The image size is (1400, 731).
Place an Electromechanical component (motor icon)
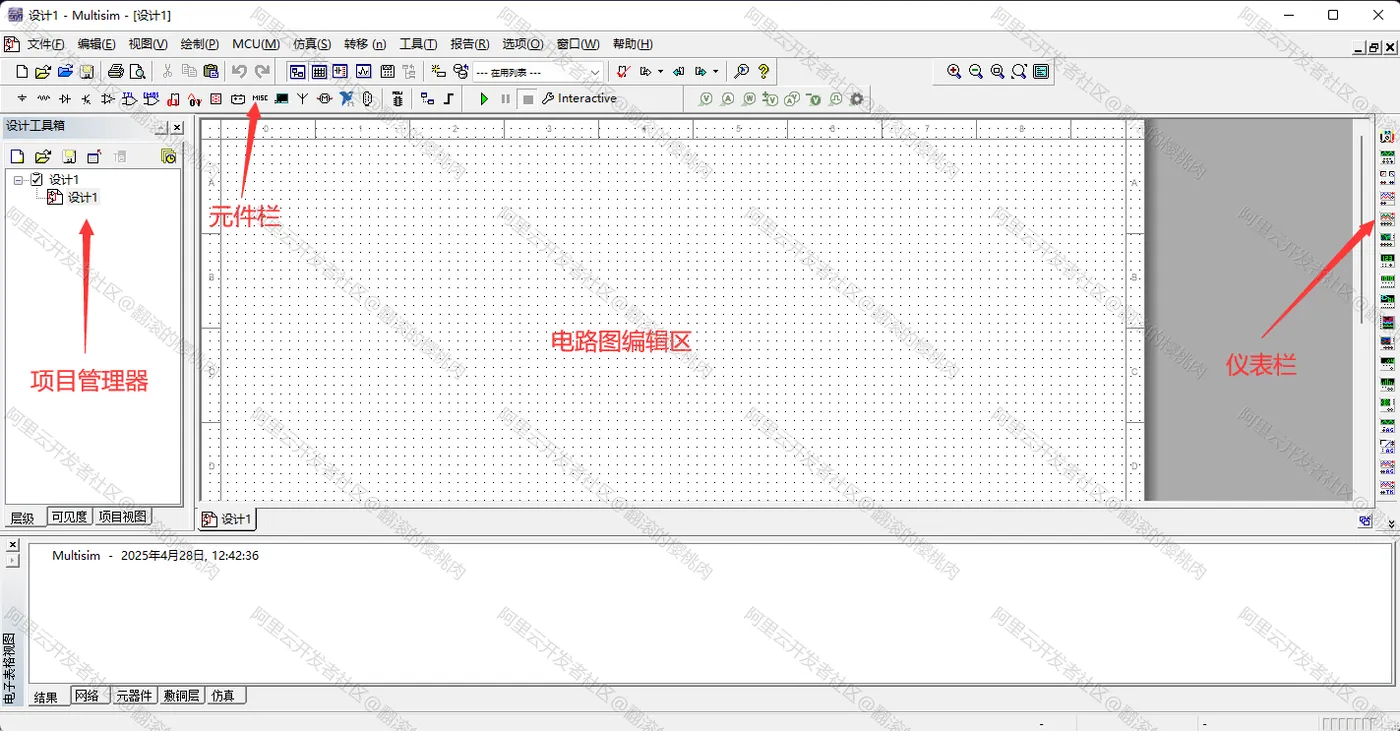(324, 98)
